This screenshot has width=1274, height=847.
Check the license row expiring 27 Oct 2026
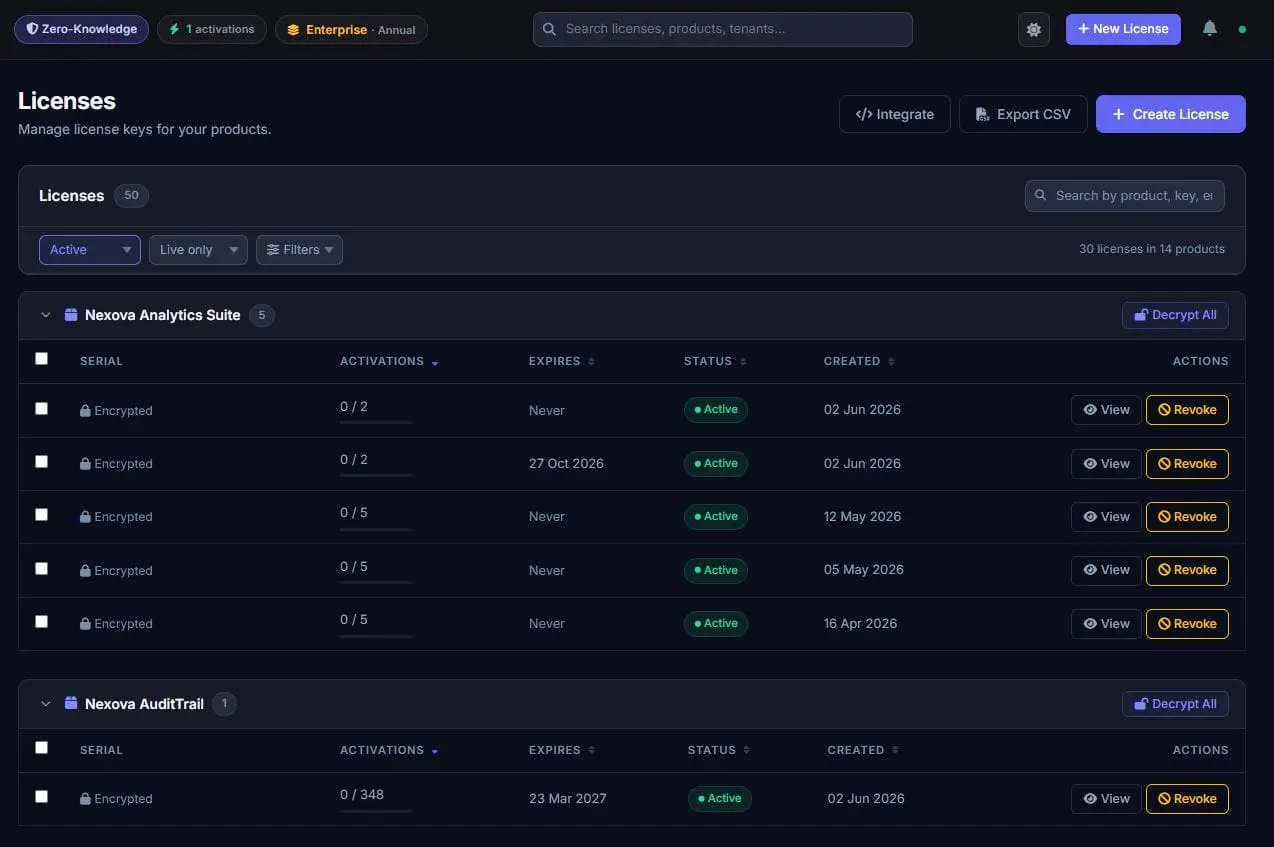[41, 461]
